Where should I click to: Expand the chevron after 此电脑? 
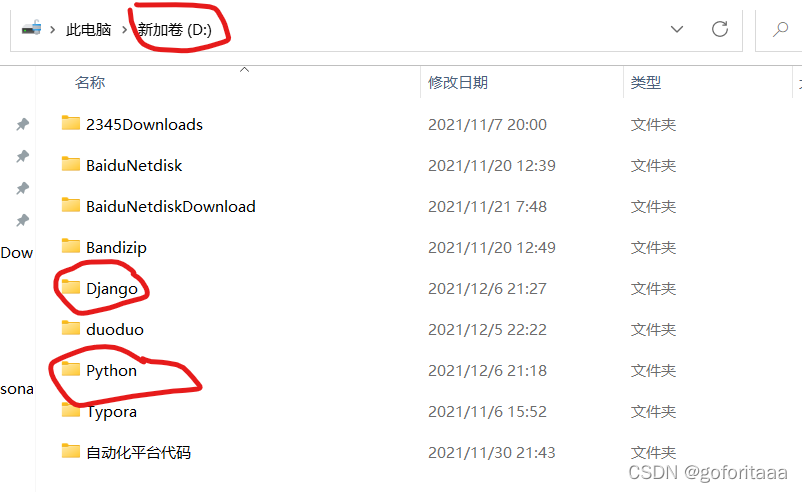[x=124, y=30]
